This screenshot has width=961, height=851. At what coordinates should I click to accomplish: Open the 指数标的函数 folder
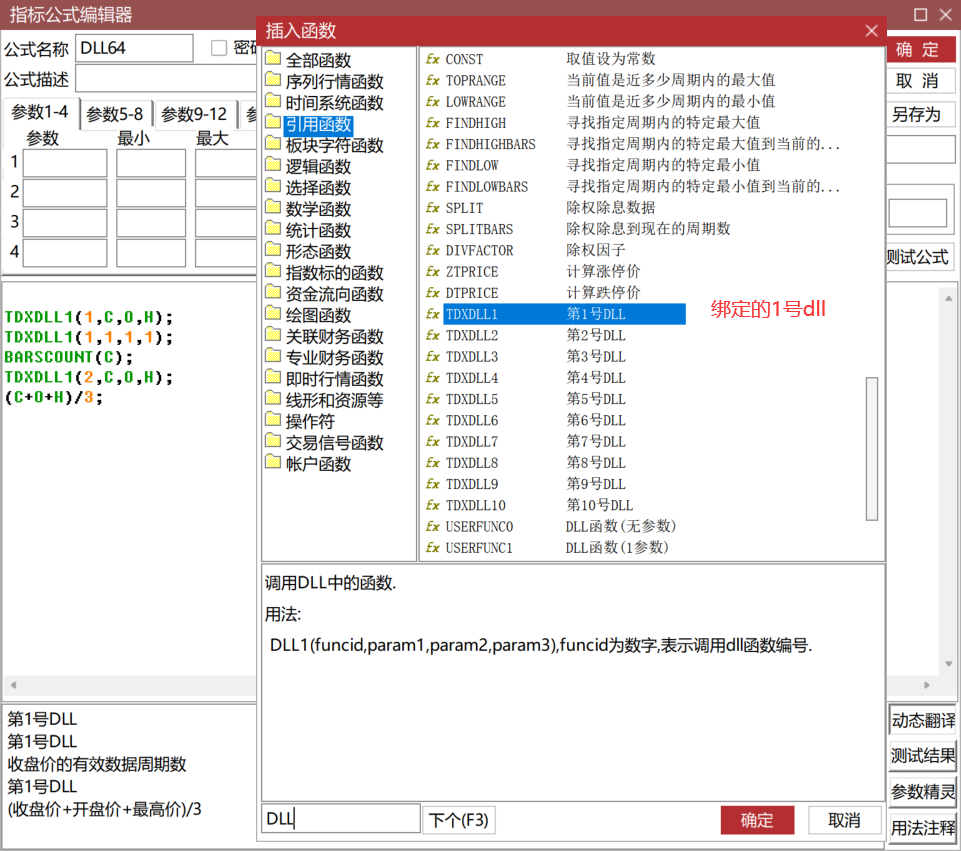pyautogui.click(x=325, y=273)
